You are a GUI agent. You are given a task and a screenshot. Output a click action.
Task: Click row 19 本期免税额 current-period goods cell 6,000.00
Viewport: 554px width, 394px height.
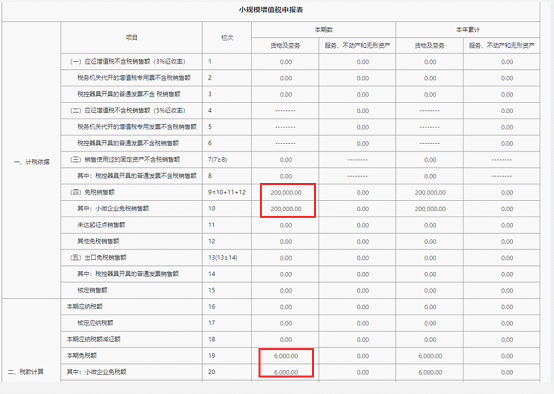[285, 356]
